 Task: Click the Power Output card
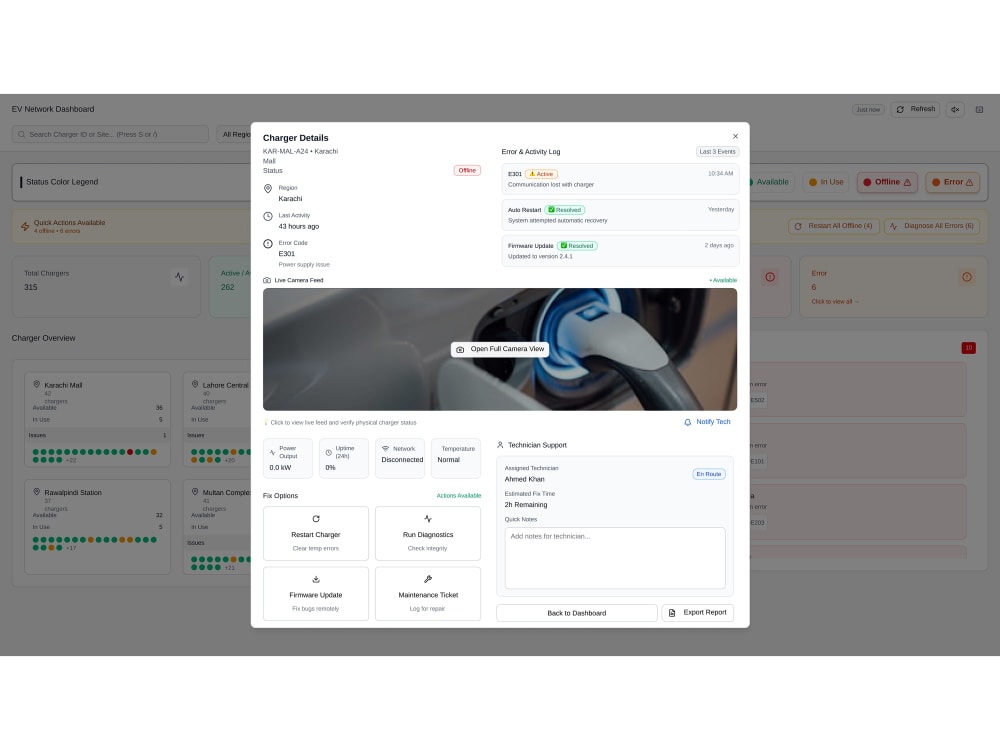[x=288, y=458]
